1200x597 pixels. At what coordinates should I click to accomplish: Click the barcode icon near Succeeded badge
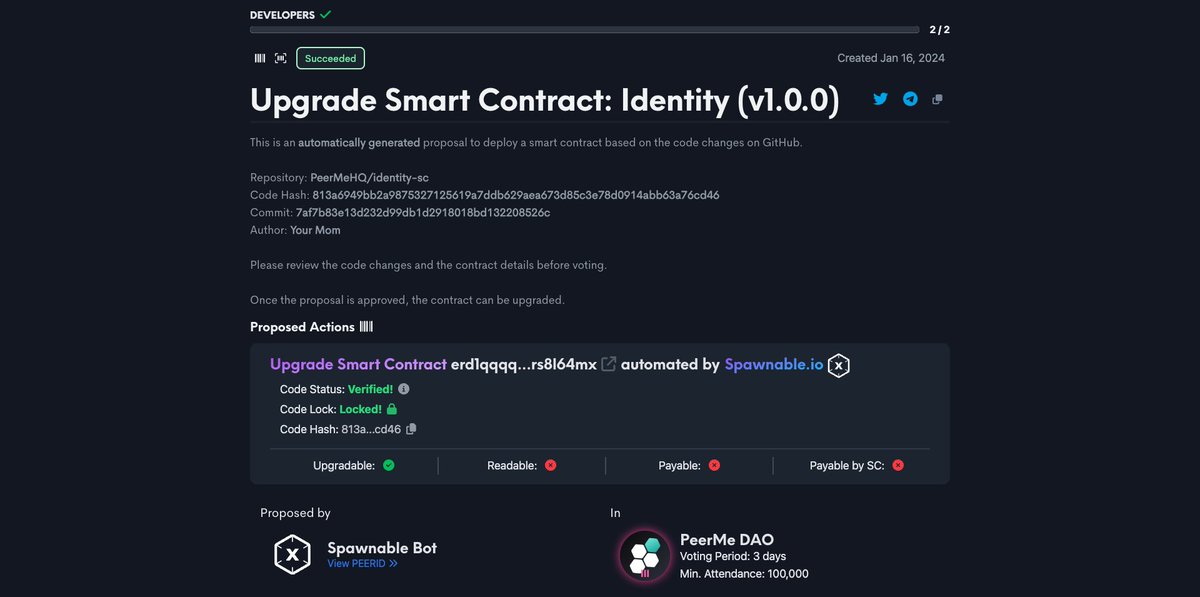pos(259,58)
